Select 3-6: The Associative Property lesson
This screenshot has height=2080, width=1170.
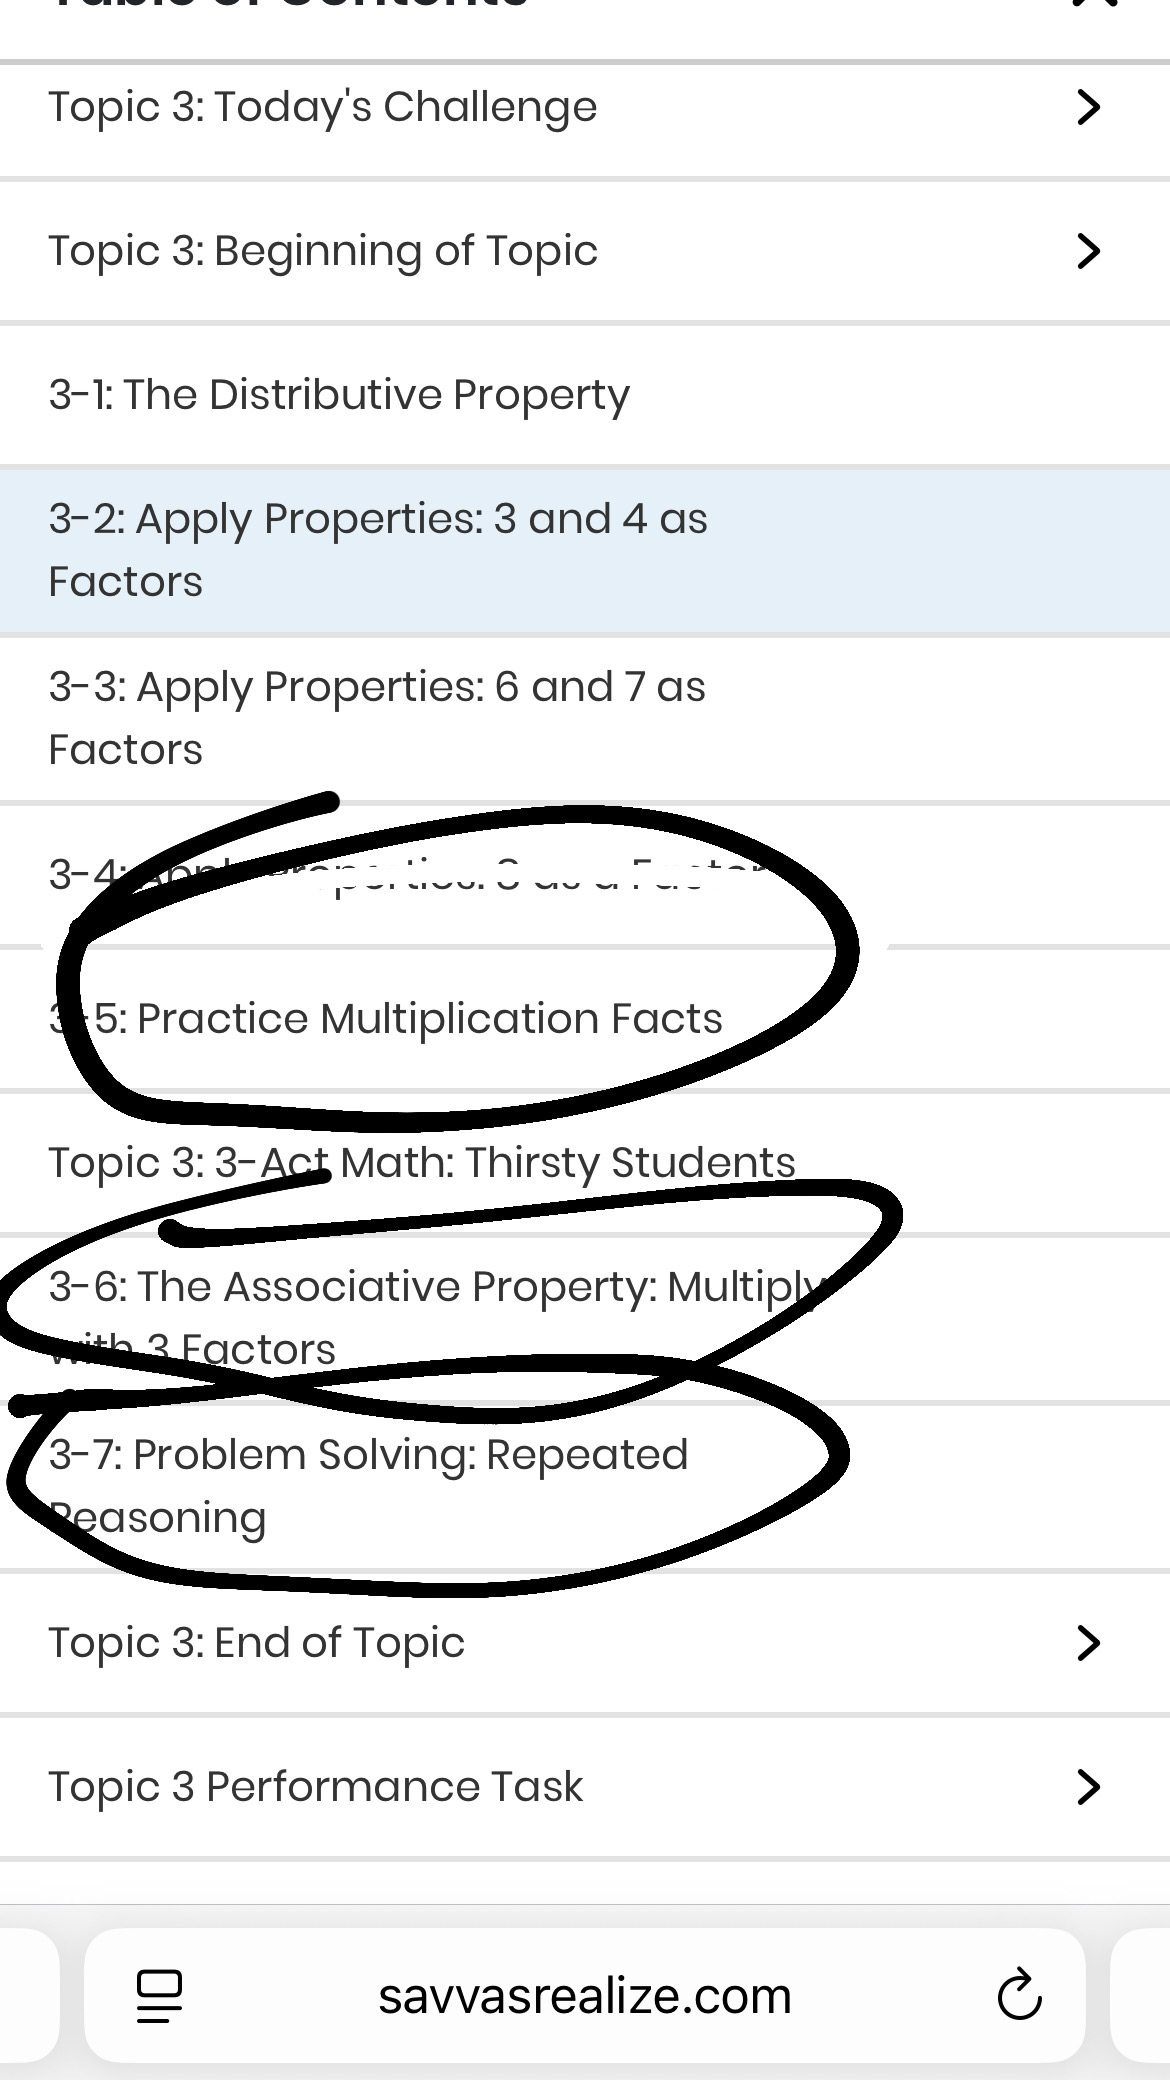(440, 1316)
